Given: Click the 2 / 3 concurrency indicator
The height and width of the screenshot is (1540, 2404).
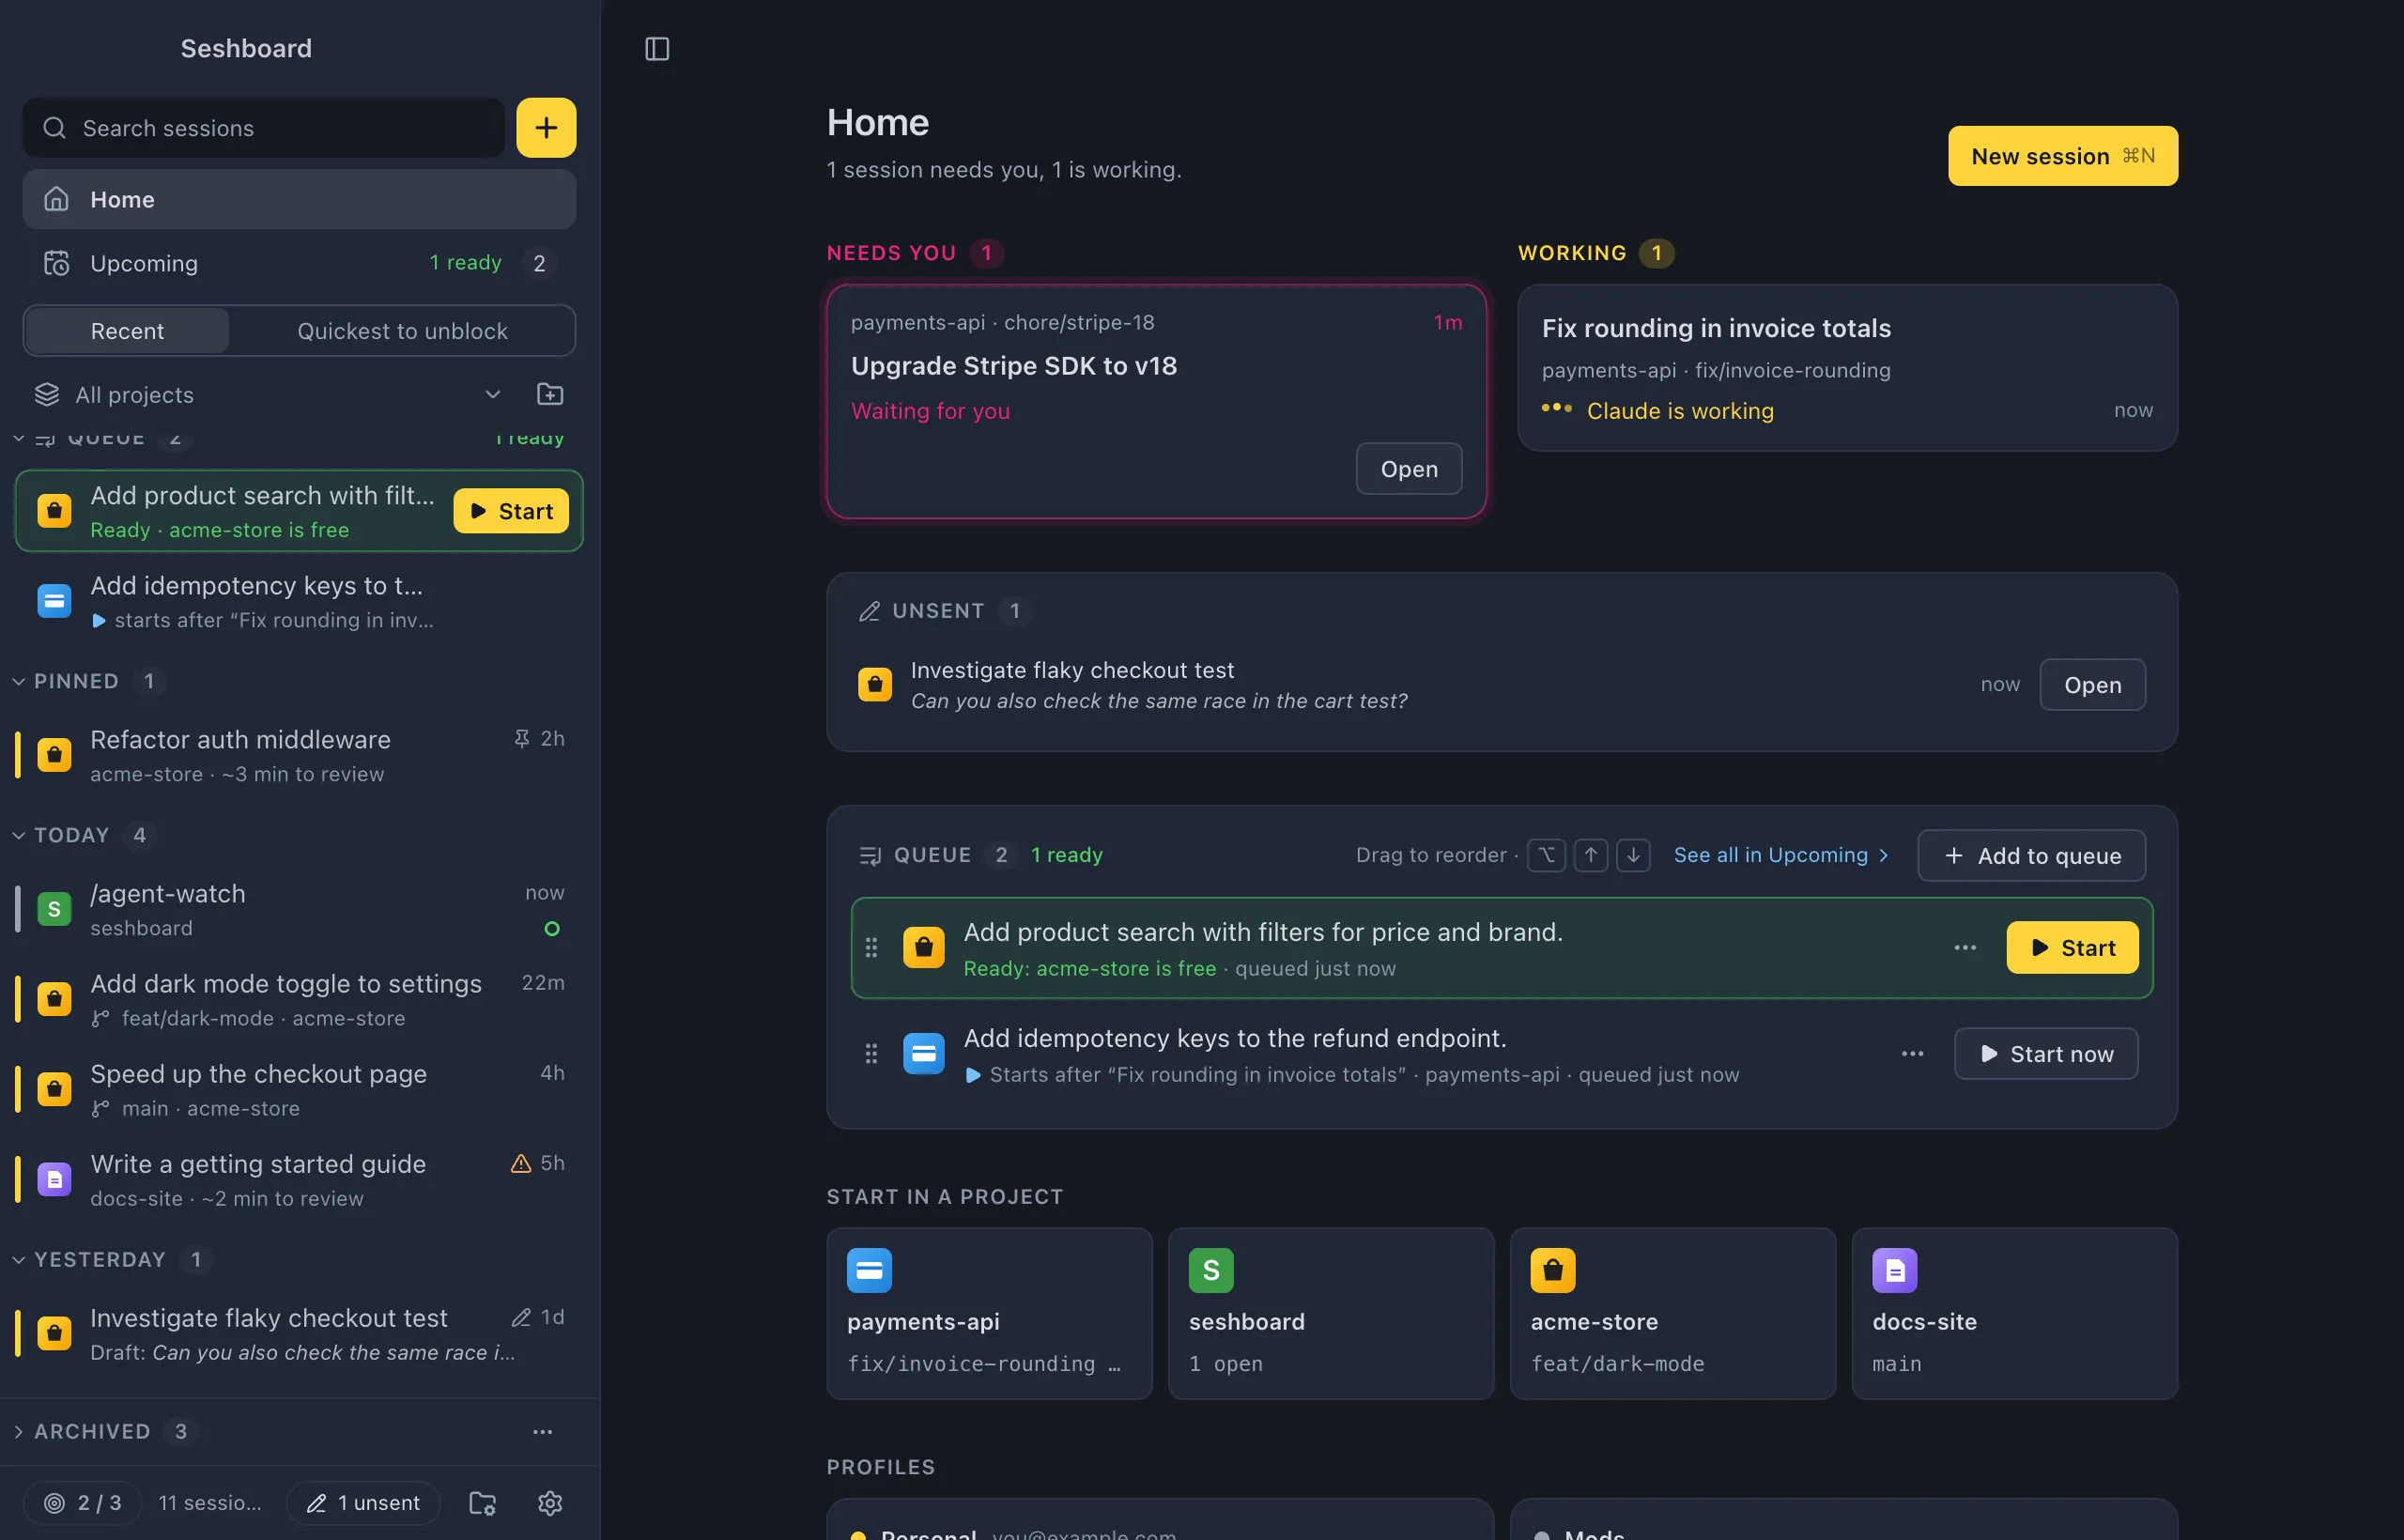Looking at the screenshot, I should (83, 1502).
